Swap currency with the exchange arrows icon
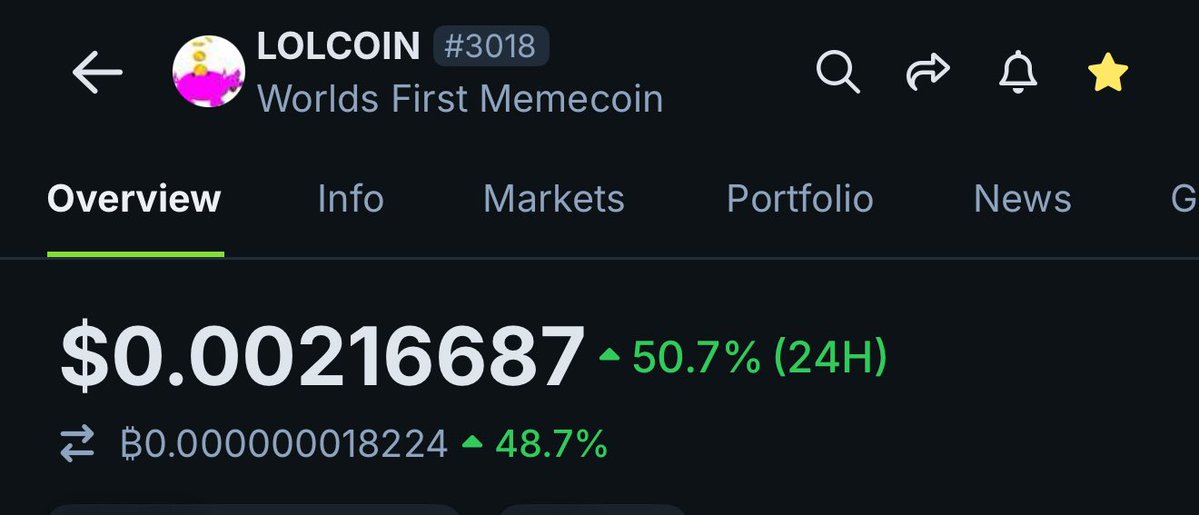Viewport: 1199px width, 515px height. [77, 444]
